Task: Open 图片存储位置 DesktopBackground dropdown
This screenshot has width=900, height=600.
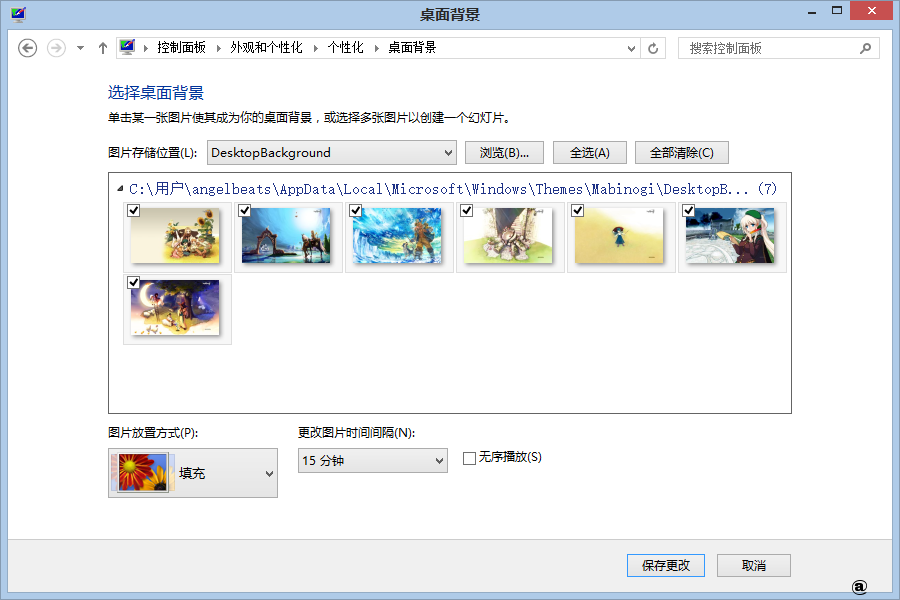Action: pyautogui.click(x=332, y=153)
